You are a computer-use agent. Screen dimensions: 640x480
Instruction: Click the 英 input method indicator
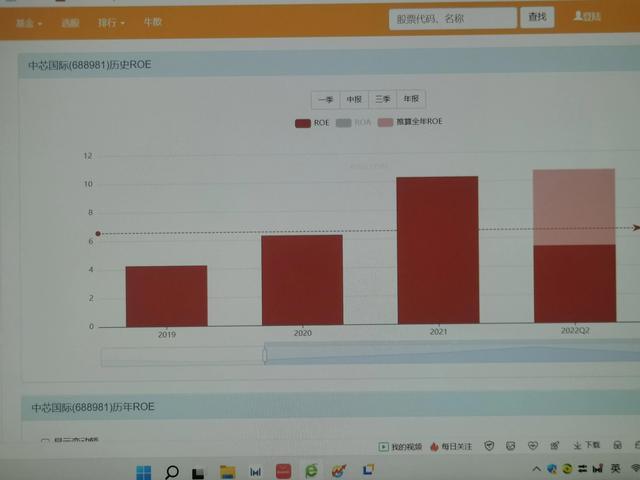coord(615,468)
